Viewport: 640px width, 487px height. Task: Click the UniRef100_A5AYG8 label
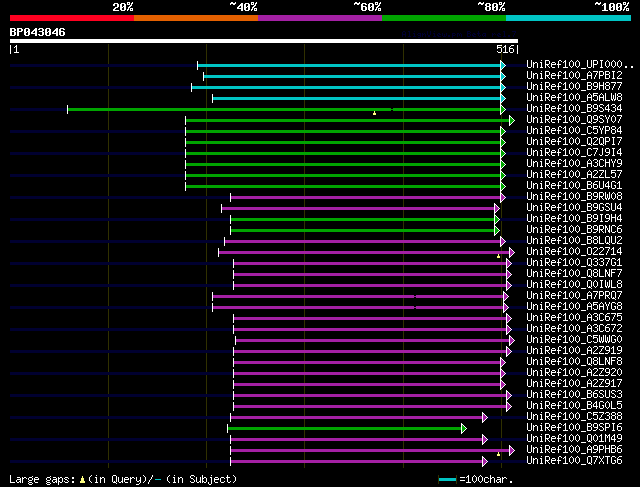(574, 307)
